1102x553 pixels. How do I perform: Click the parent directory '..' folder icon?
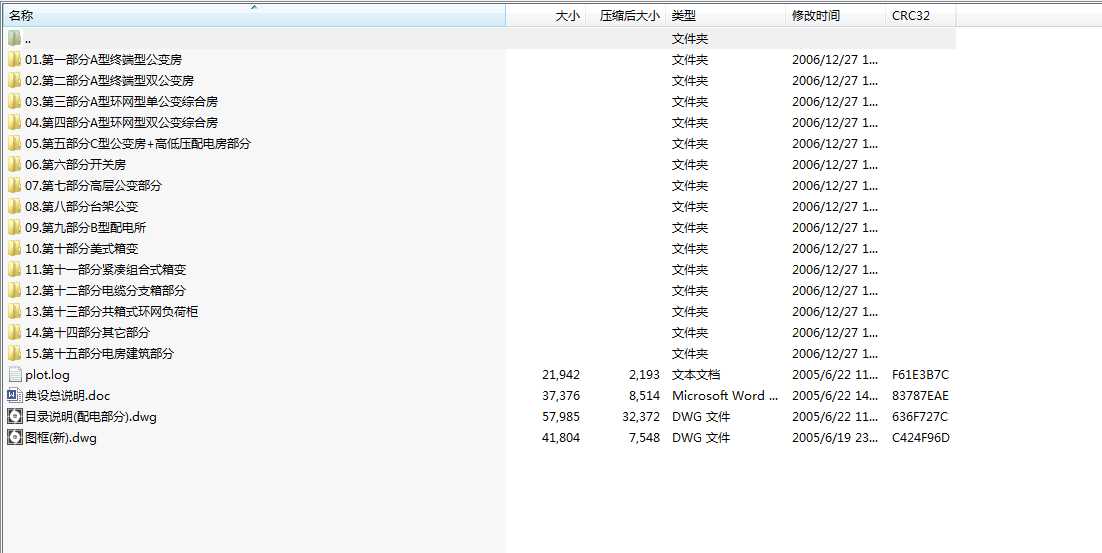pos(14,39)
